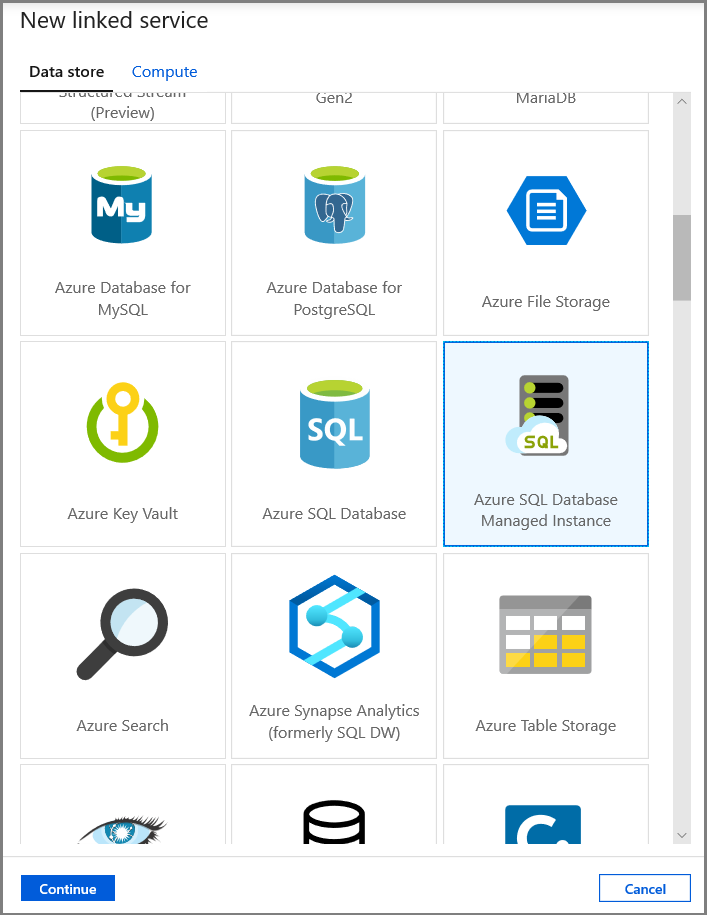Click the black database cylinder tile
Image resolution: width=707 pixels, height=915 pixels.
(334, 810)
